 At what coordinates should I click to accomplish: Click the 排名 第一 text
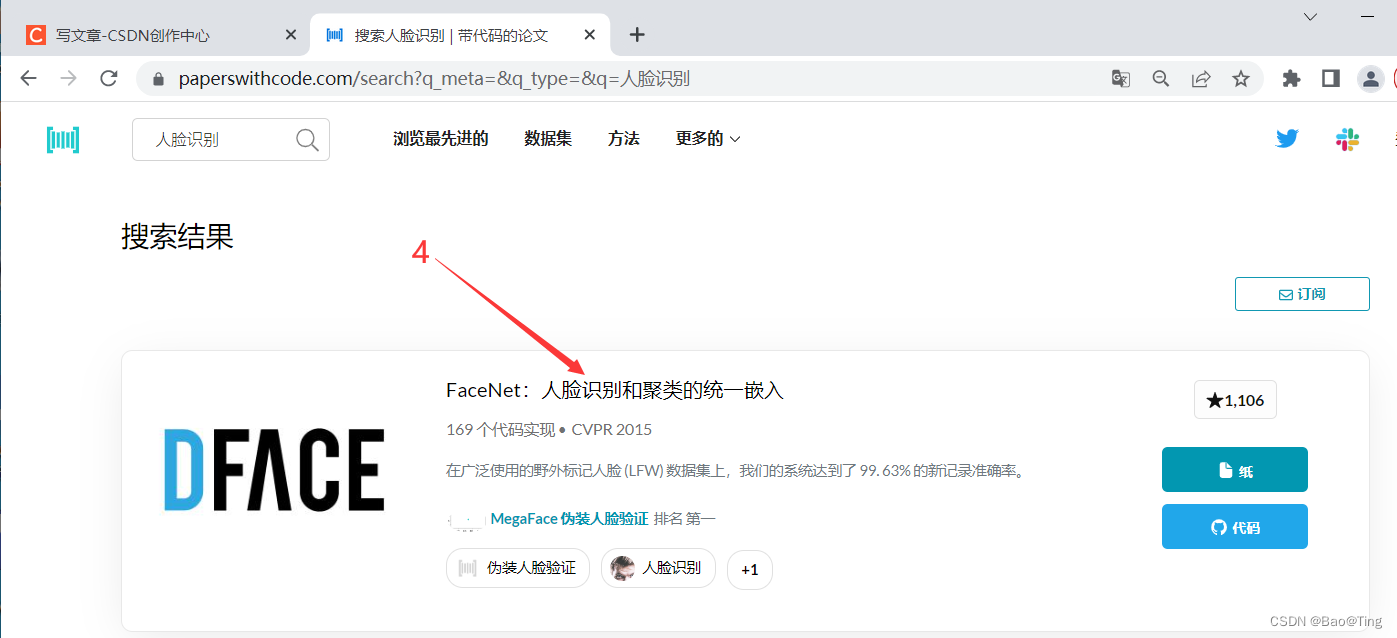coord(685,519)
